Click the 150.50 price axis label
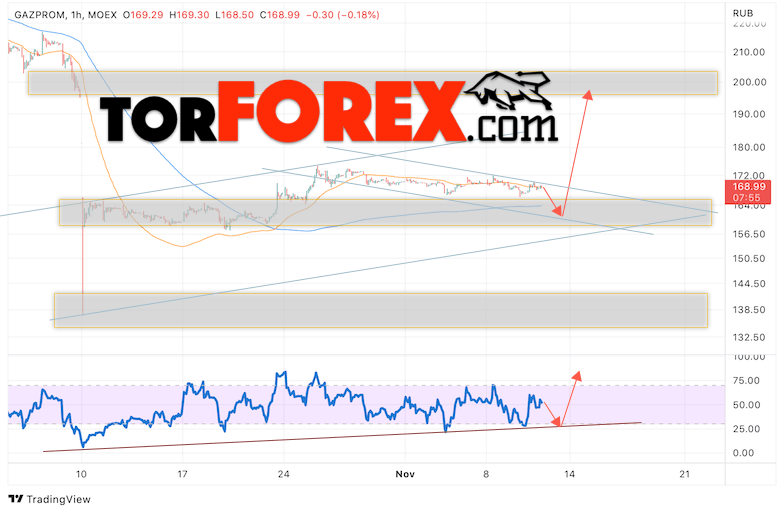This screenshot has height=513, width=784. [748, 258]
